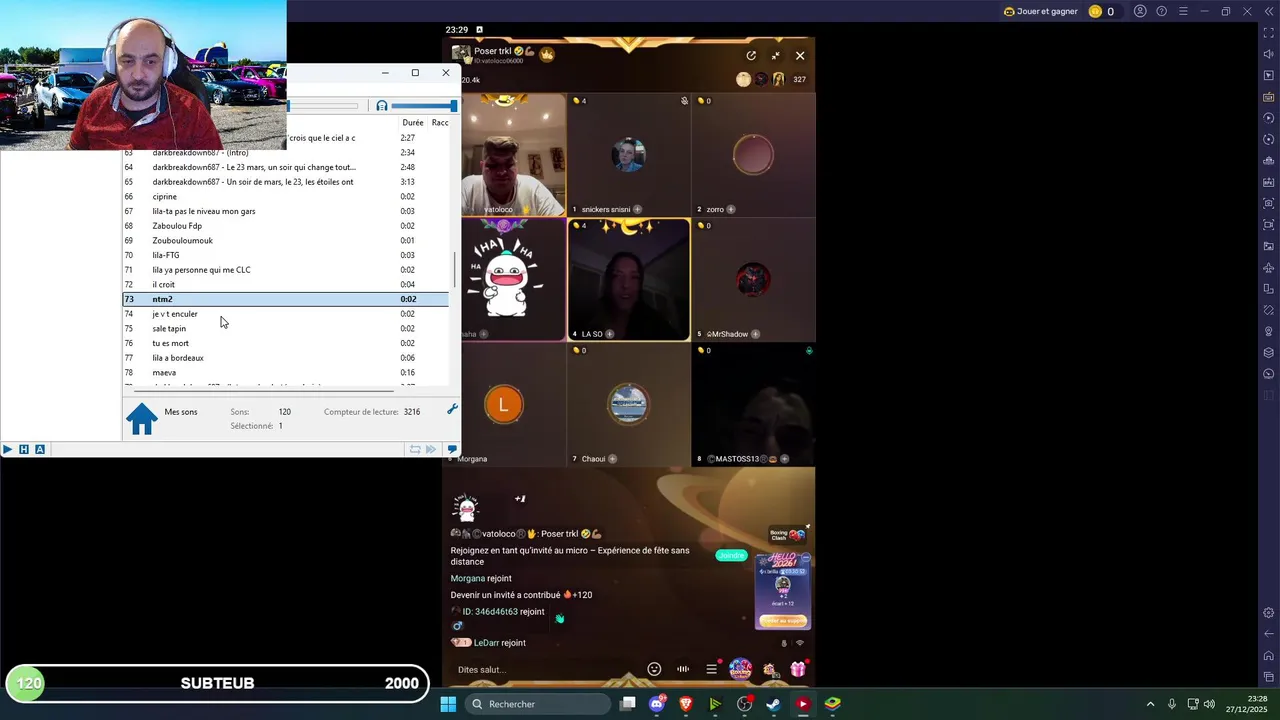Open the emoji picker in the chat bar
Screen dimensions: 1280x720
click(x=654, y=669)
